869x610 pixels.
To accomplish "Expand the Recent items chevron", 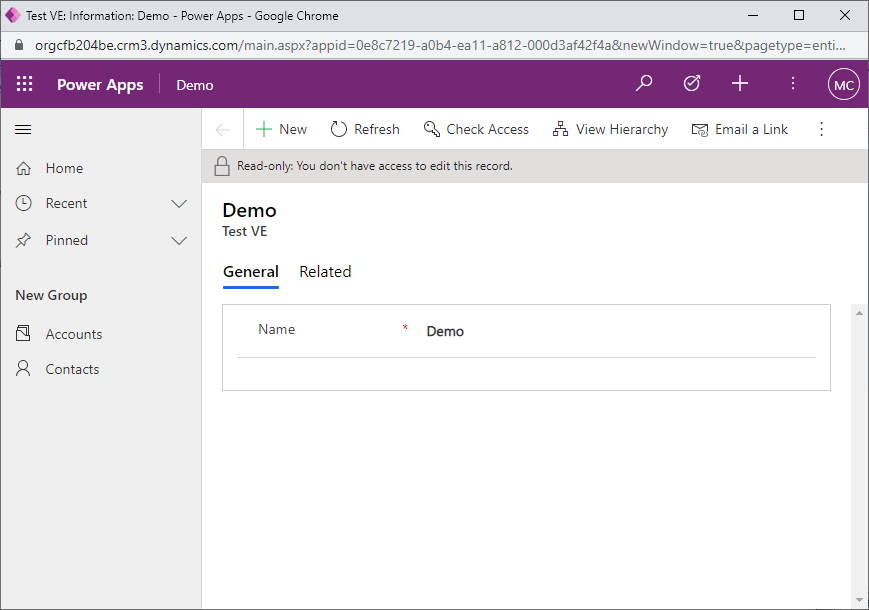I will point(179,204).
